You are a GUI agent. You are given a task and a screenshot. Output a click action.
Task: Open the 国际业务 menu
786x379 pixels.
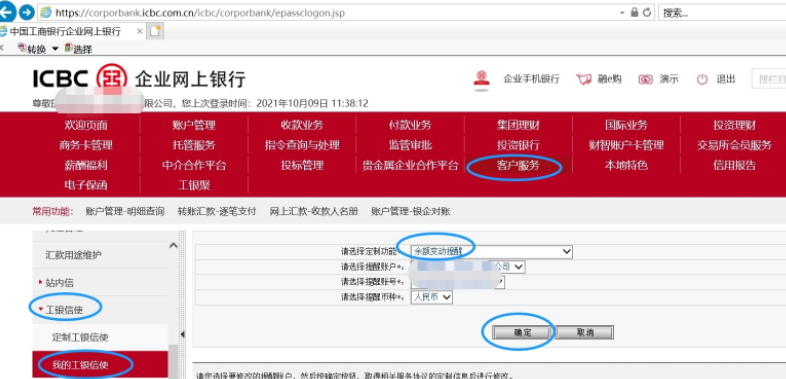click(626, 125)
